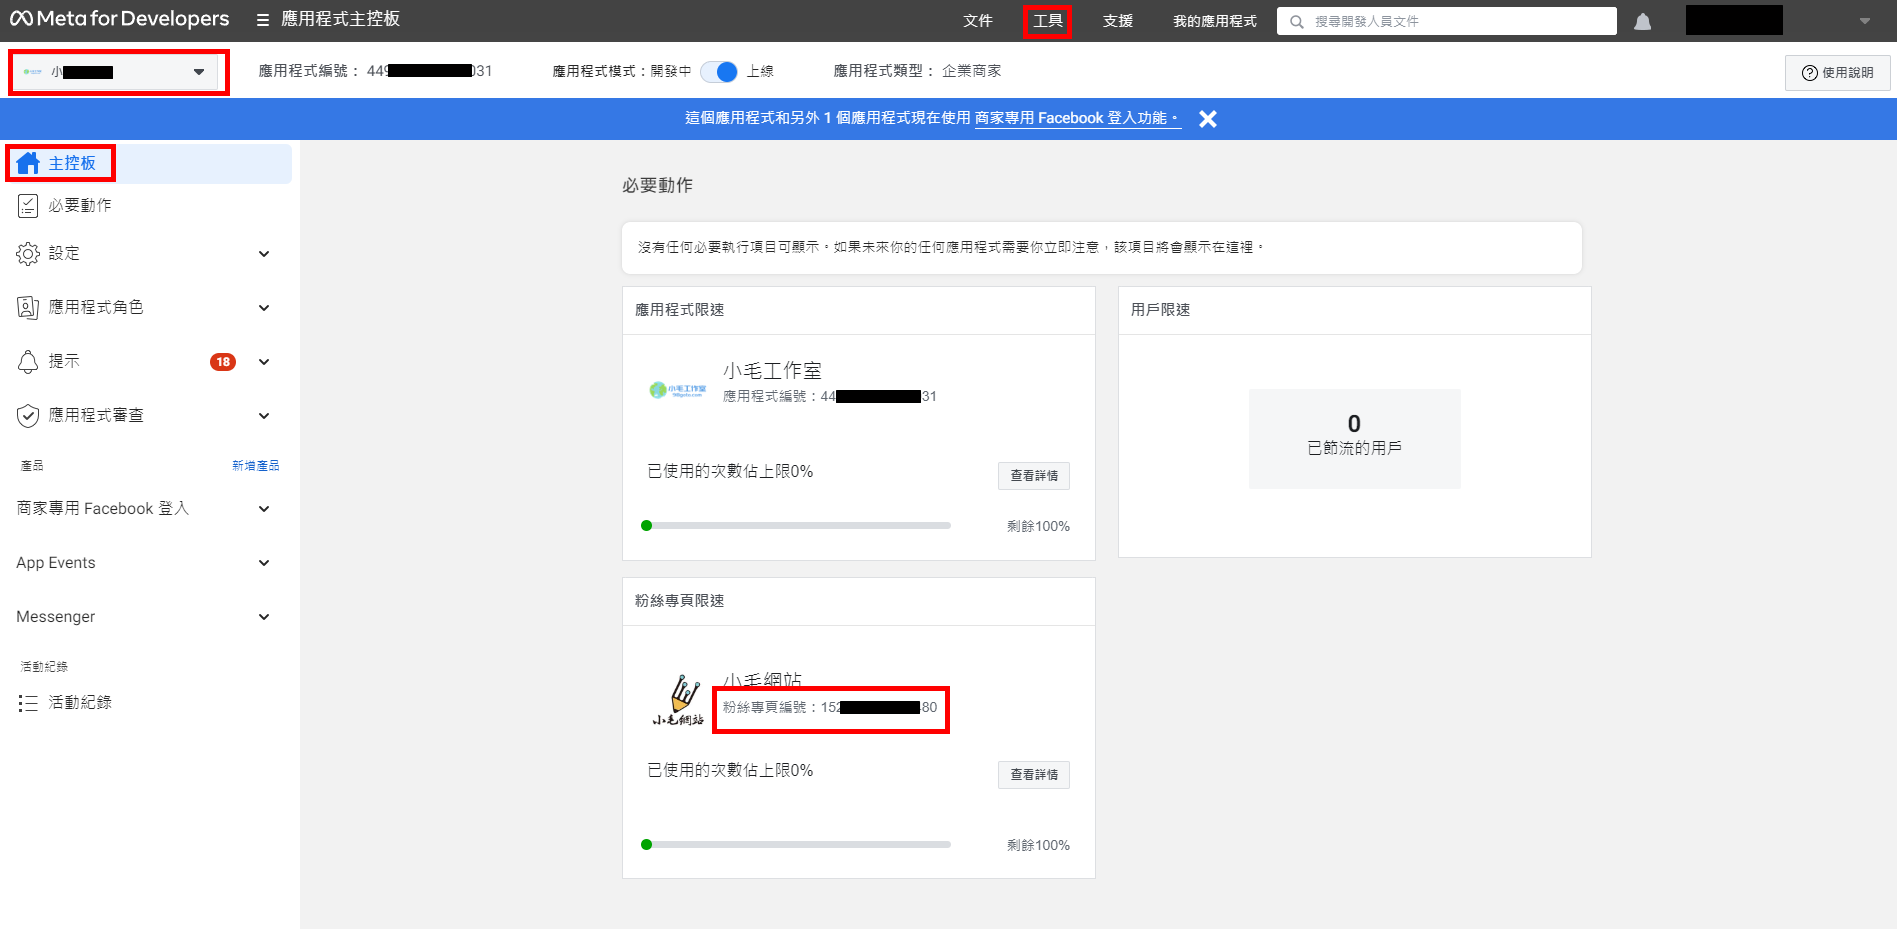Image resolution: width=1897 pixels, height=929 pixels.
Task: Expand 商家專用 Facebook 登入 product
Action: click(x=264, y=509)
